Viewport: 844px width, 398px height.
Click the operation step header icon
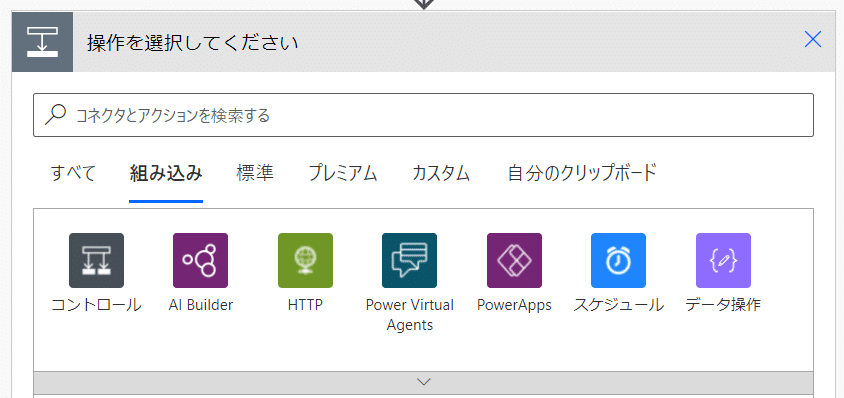tap(43, 42)
